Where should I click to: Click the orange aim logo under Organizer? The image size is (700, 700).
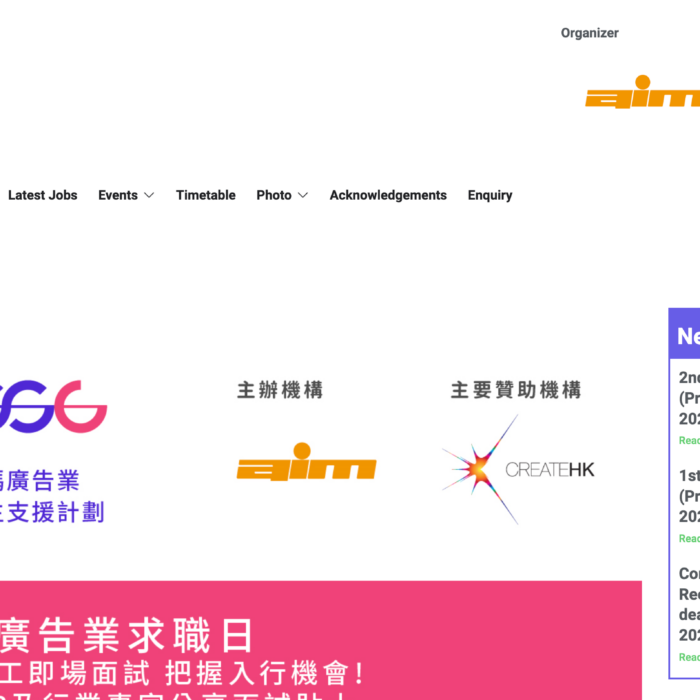point(642,92)
